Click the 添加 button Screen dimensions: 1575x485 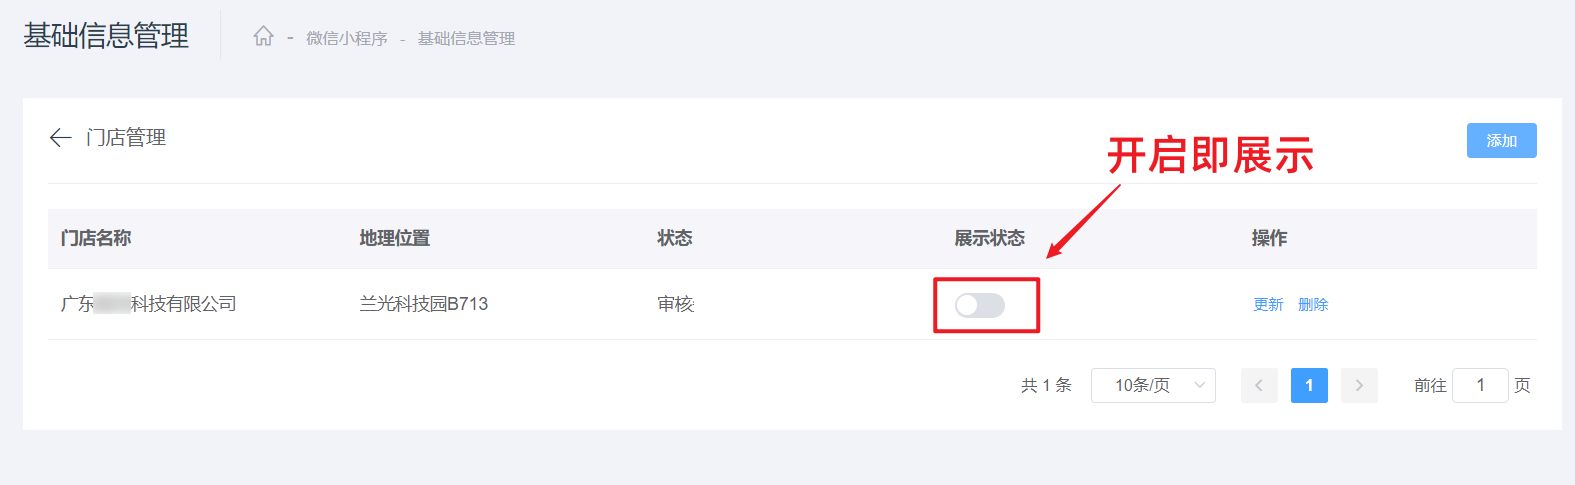[1501, 141]
